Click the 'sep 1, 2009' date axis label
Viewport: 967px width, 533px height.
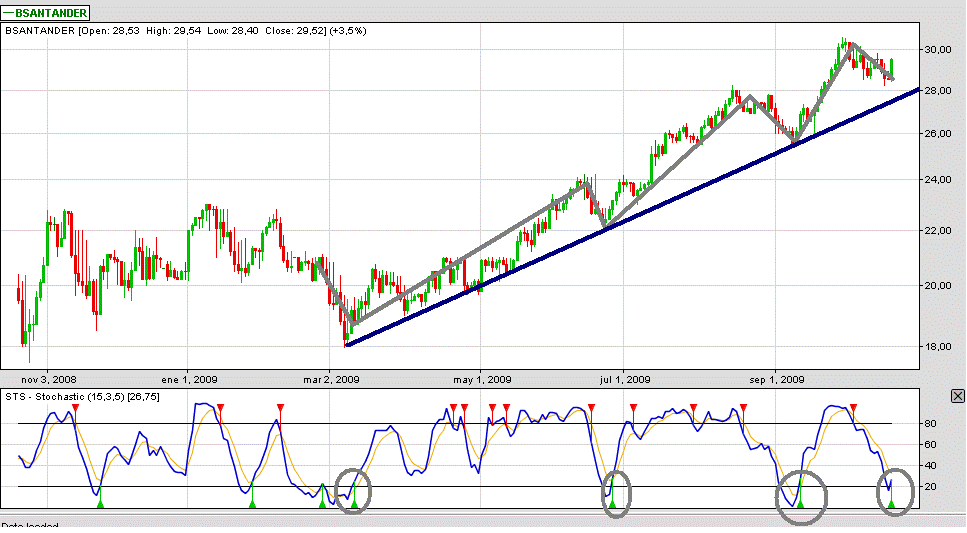(777, 379)
